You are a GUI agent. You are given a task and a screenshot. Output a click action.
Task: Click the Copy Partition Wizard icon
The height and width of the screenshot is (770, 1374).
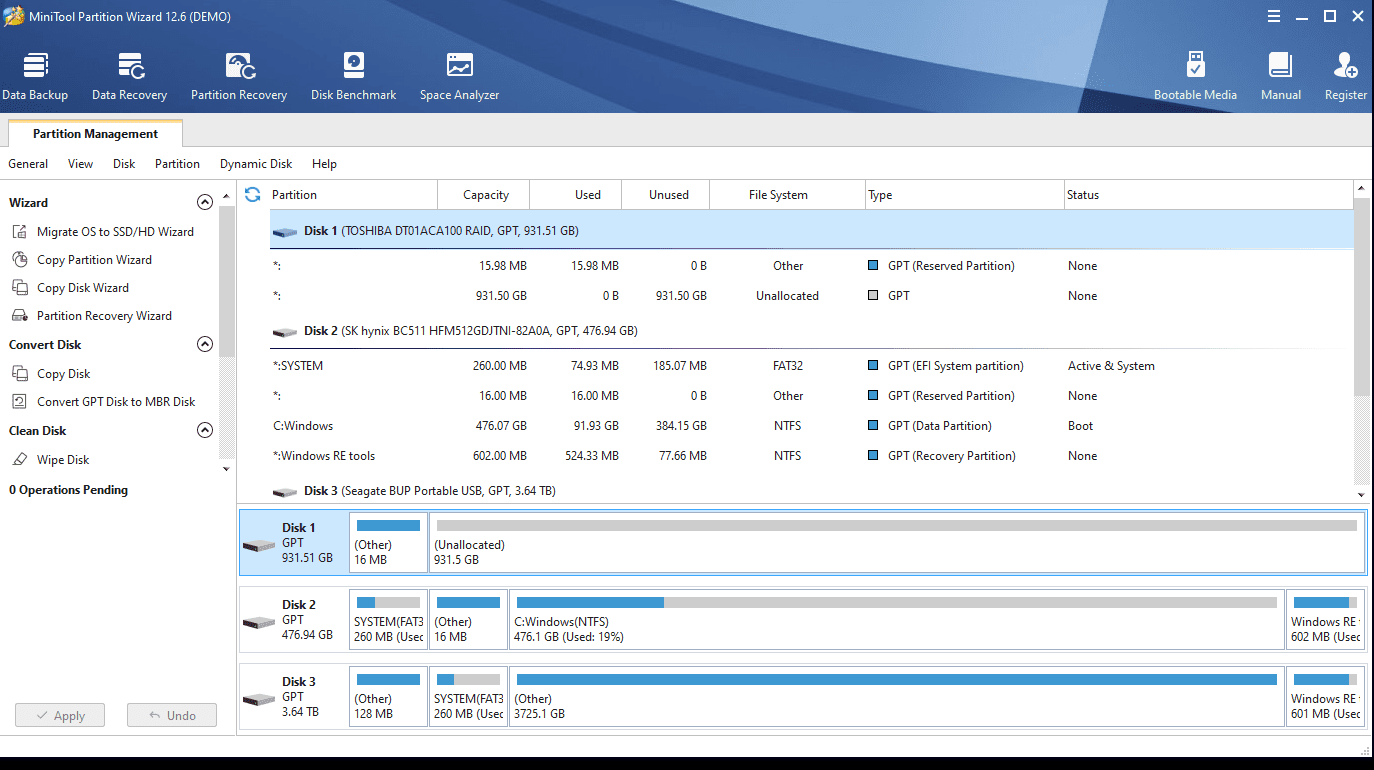click(x=19, y=260)
